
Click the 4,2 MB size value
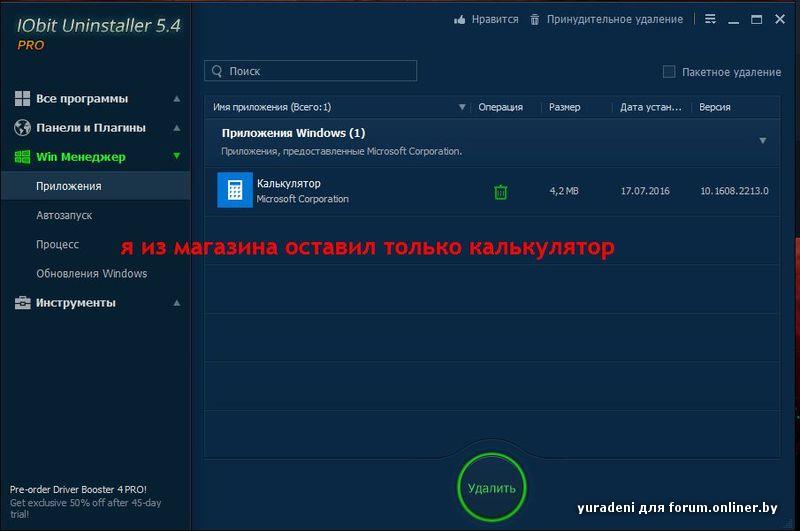point(564,191)
